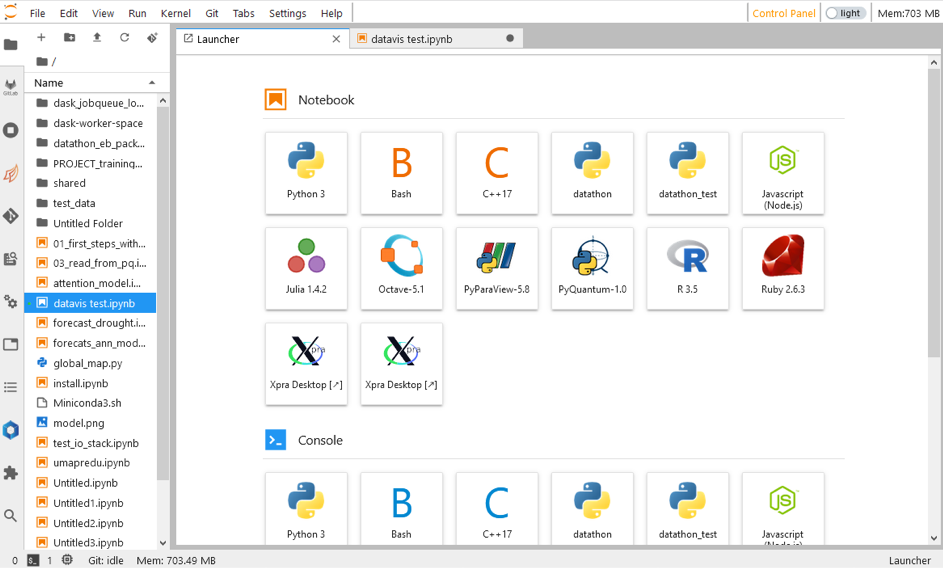Open the search sidebar magnifier icon

[11, 516]
